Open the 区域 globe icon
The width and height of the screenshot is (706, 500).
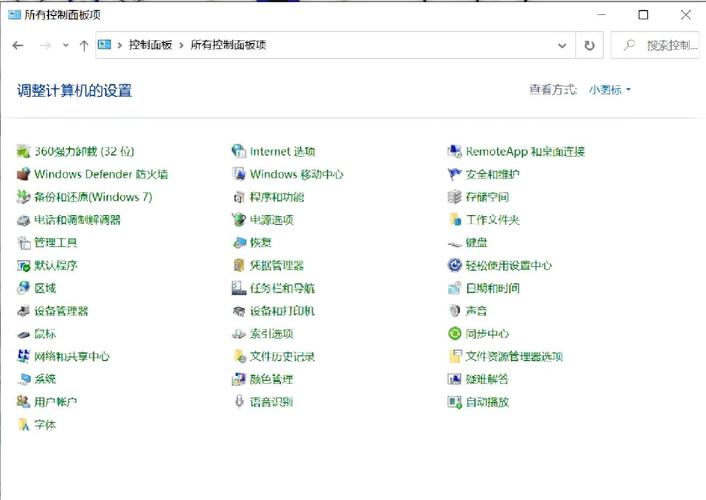coord(23,288)
